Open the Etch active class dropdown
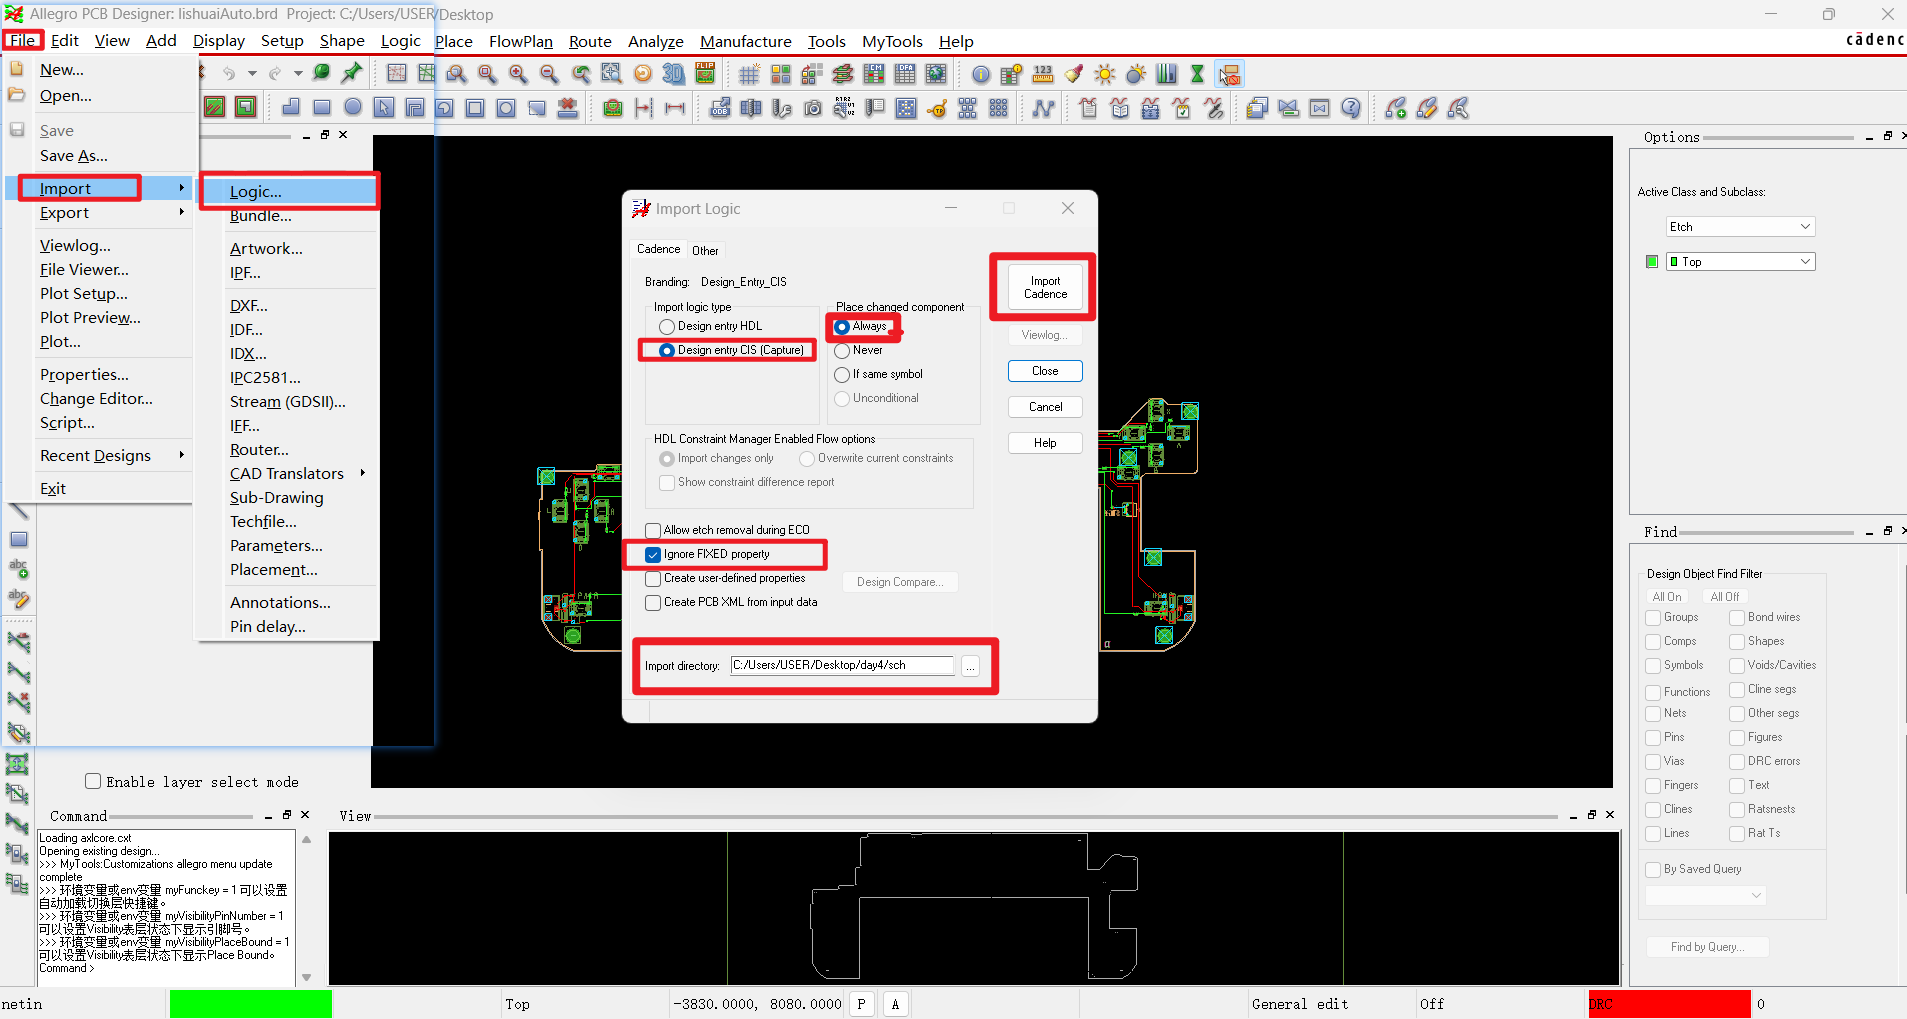 [1740, 227]
